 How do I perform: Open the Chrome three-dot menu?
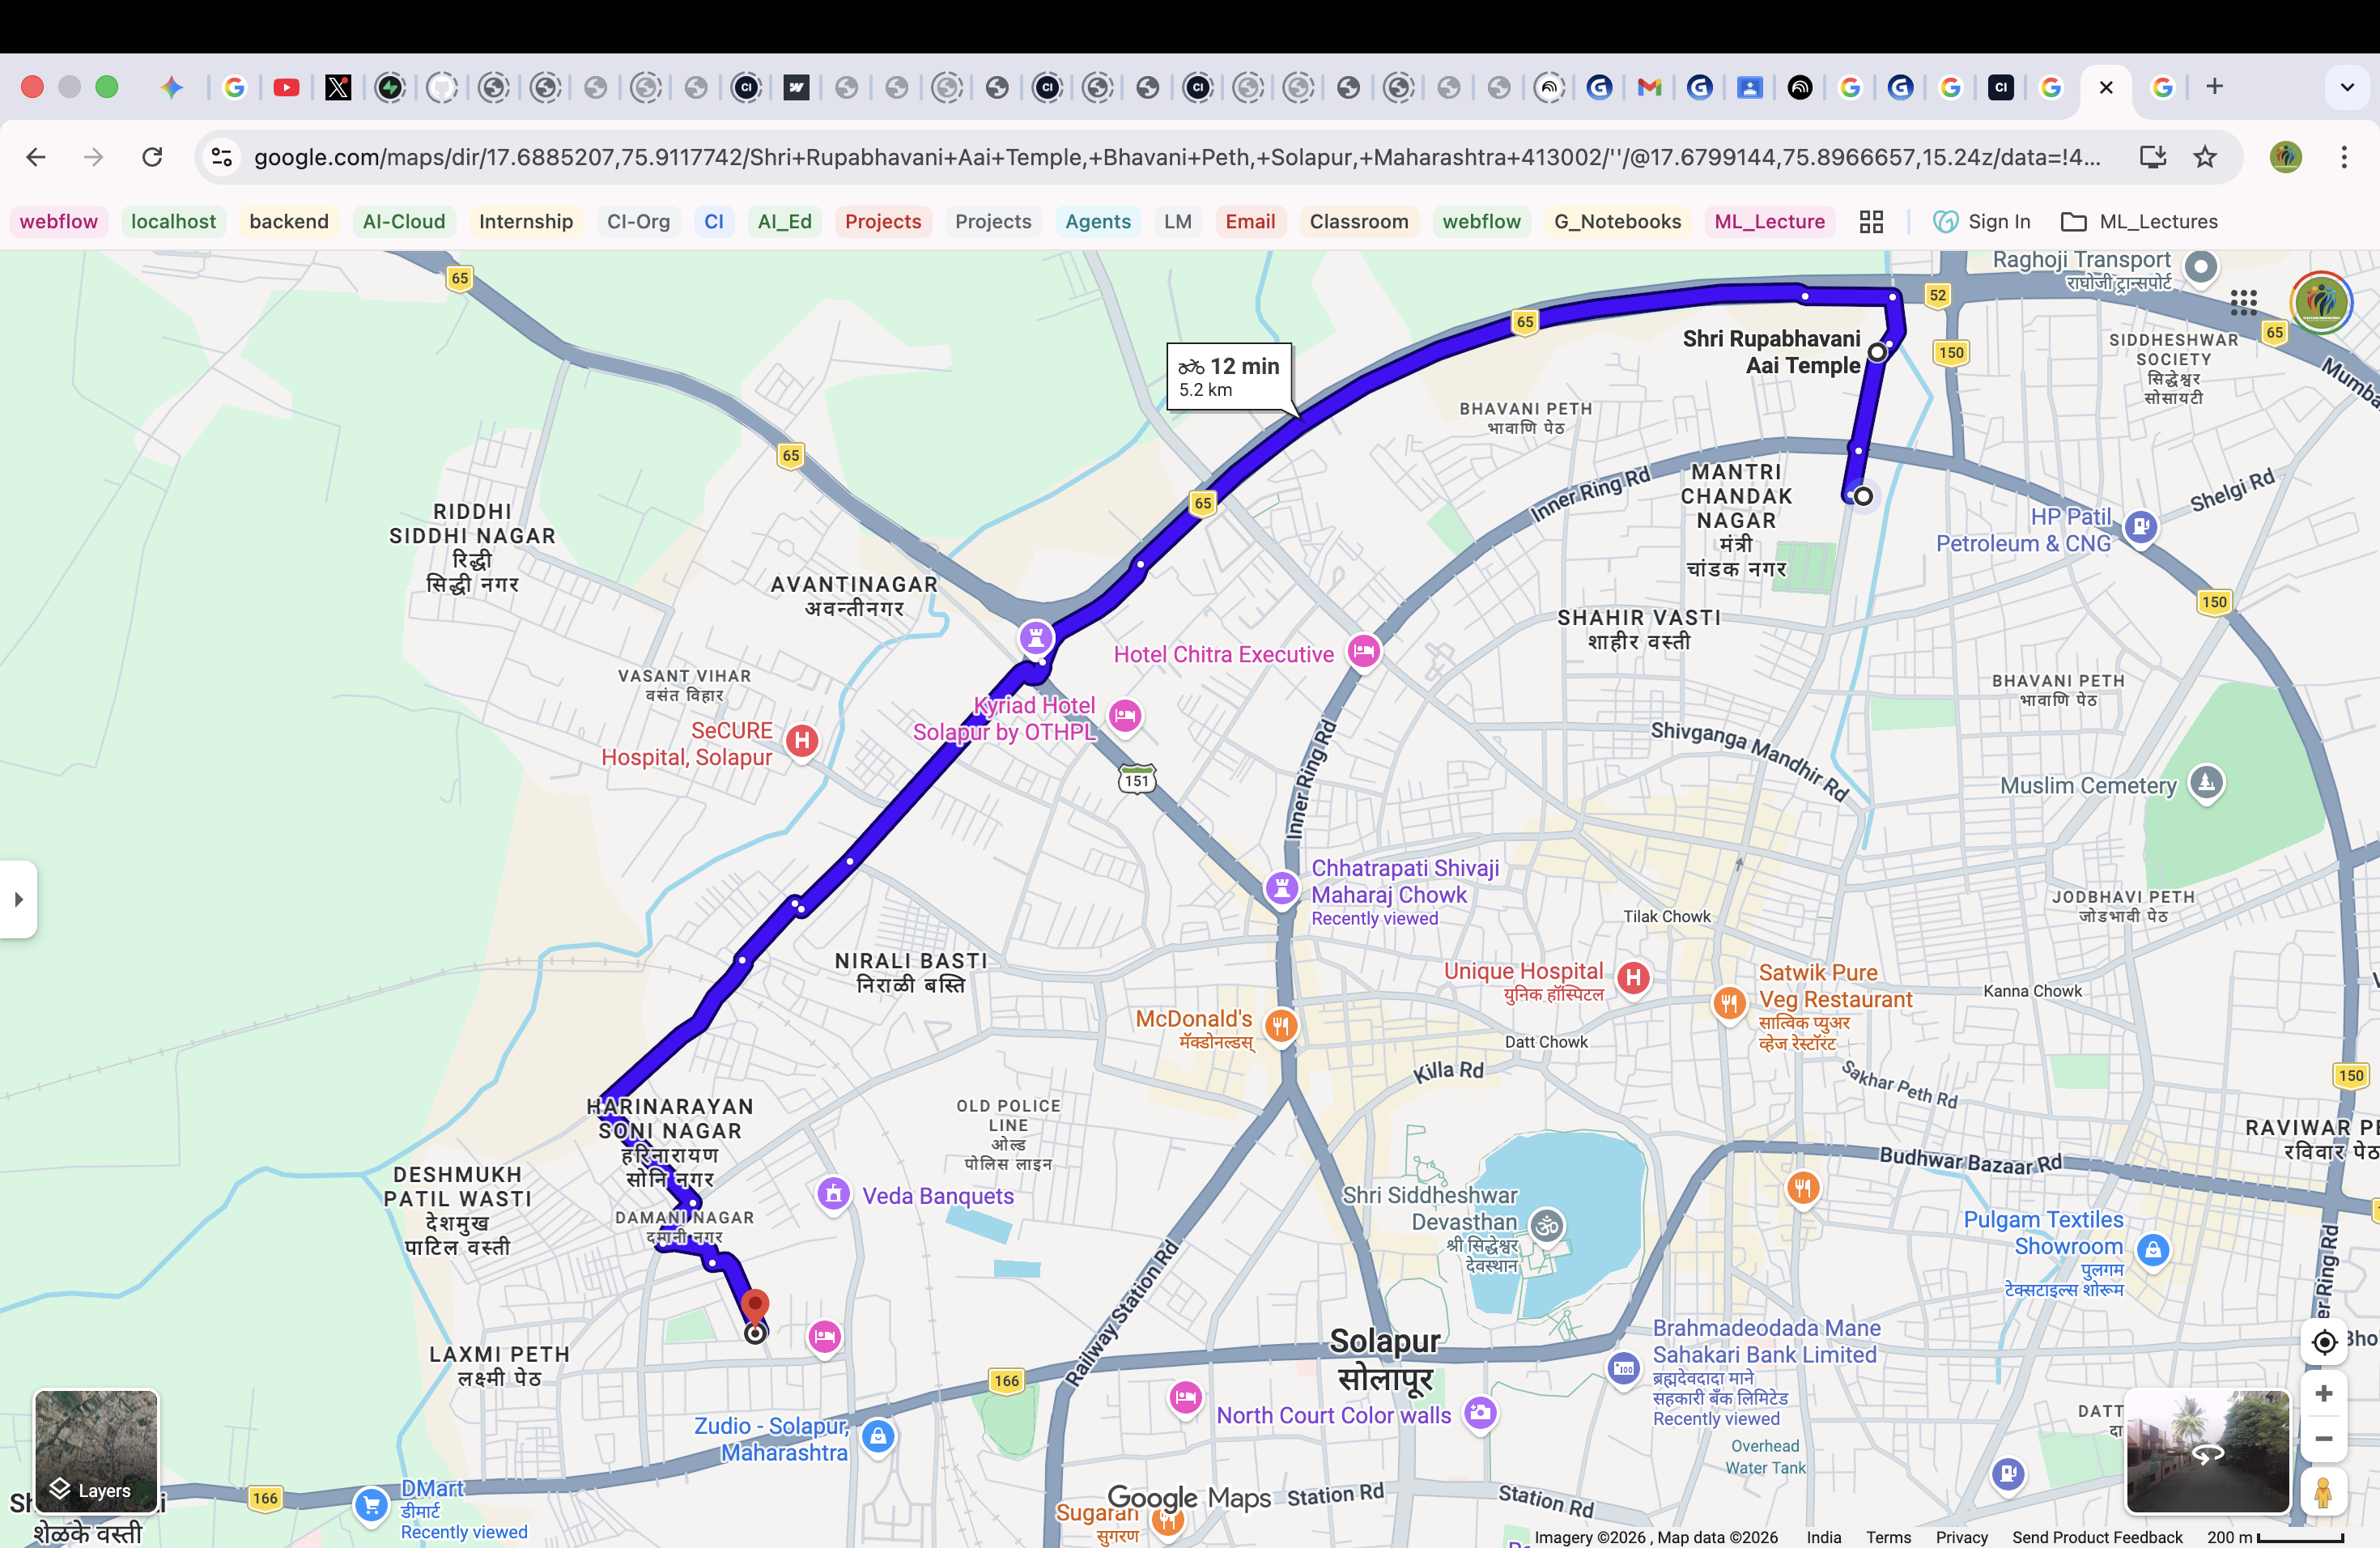tap(2344, 157)
